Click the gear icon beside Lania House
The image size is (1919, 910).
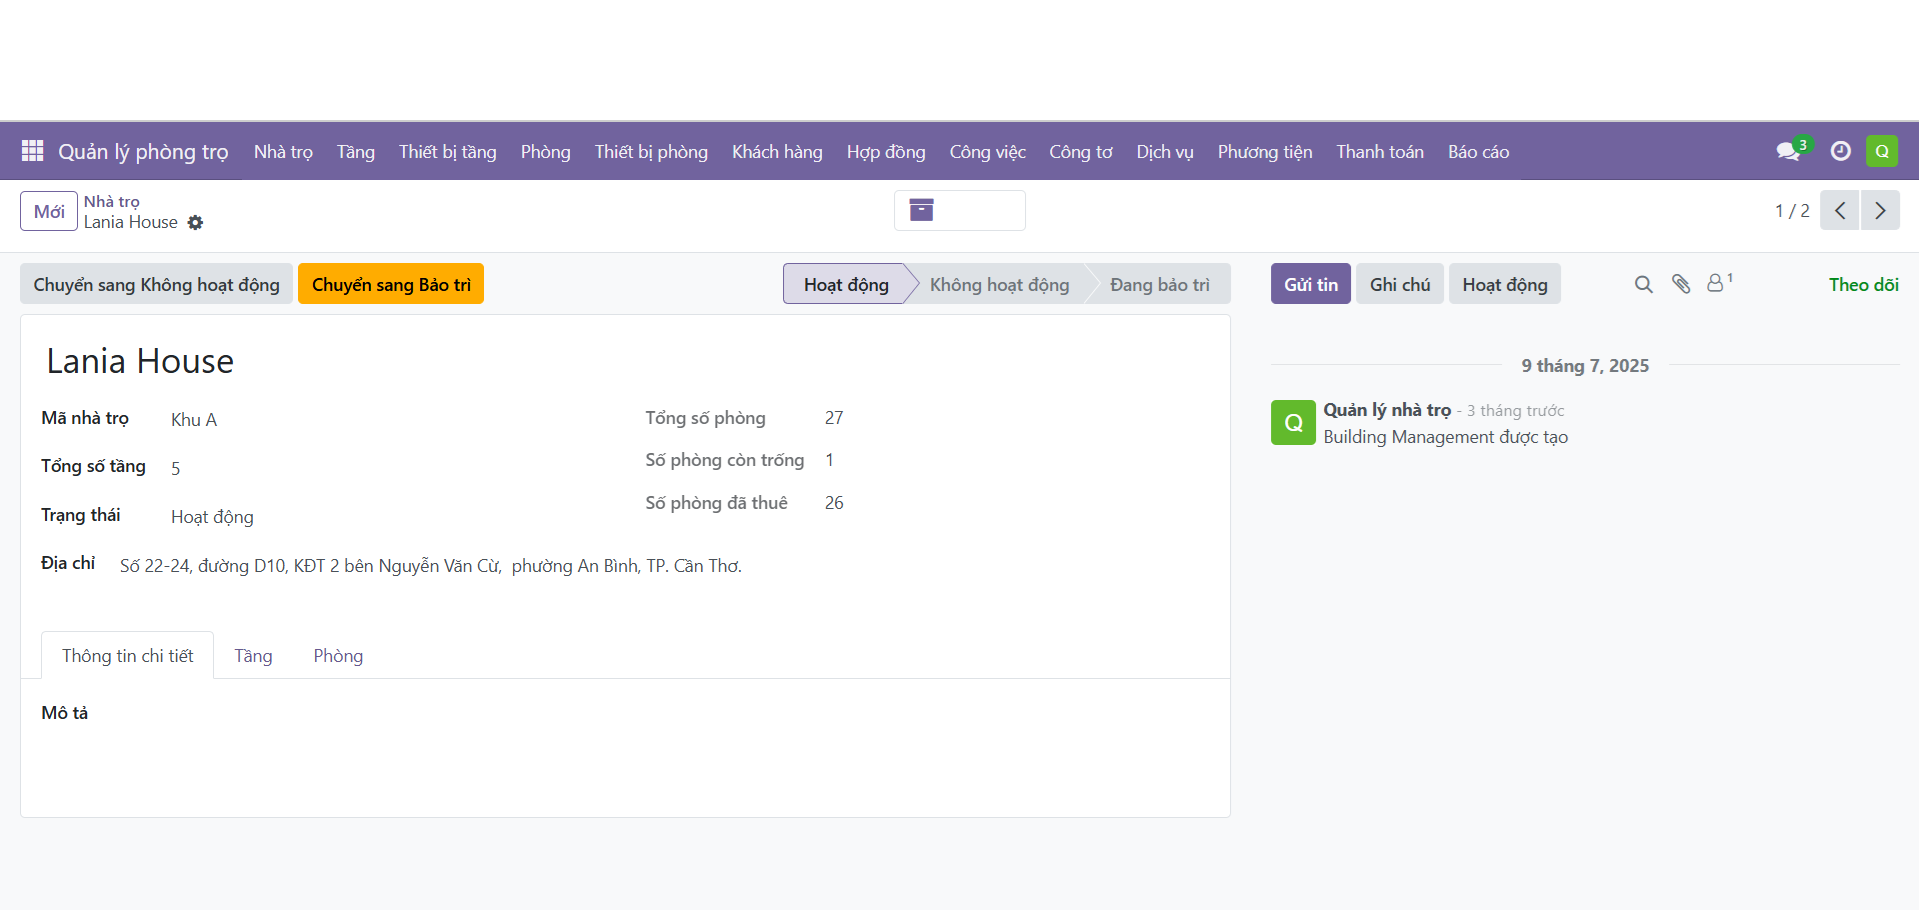point(195,223)
